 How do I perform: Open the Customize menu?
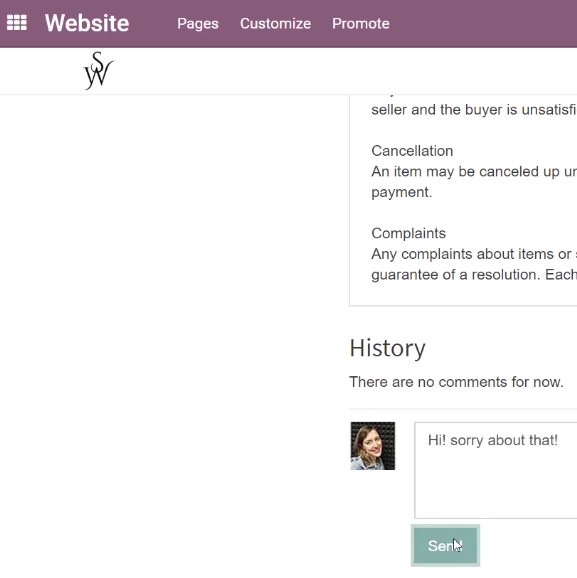click(275, 24)
